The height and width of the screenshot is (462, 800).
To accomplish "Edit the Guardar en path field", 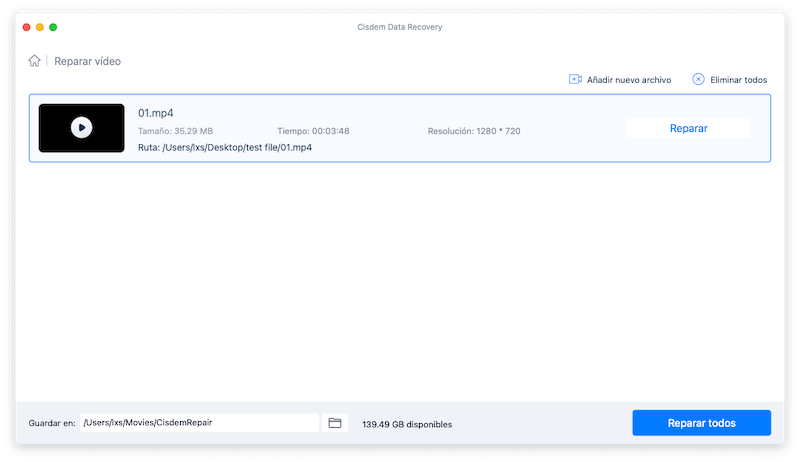I will pyautogui.click(x=199, y=423).
